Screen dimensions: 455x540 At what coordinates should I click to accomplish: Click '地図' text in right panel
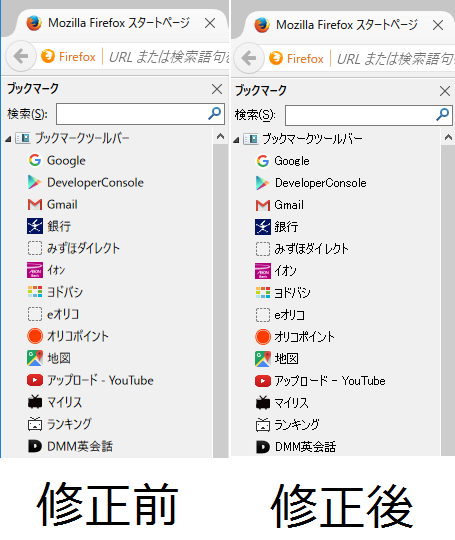point(286,359)
